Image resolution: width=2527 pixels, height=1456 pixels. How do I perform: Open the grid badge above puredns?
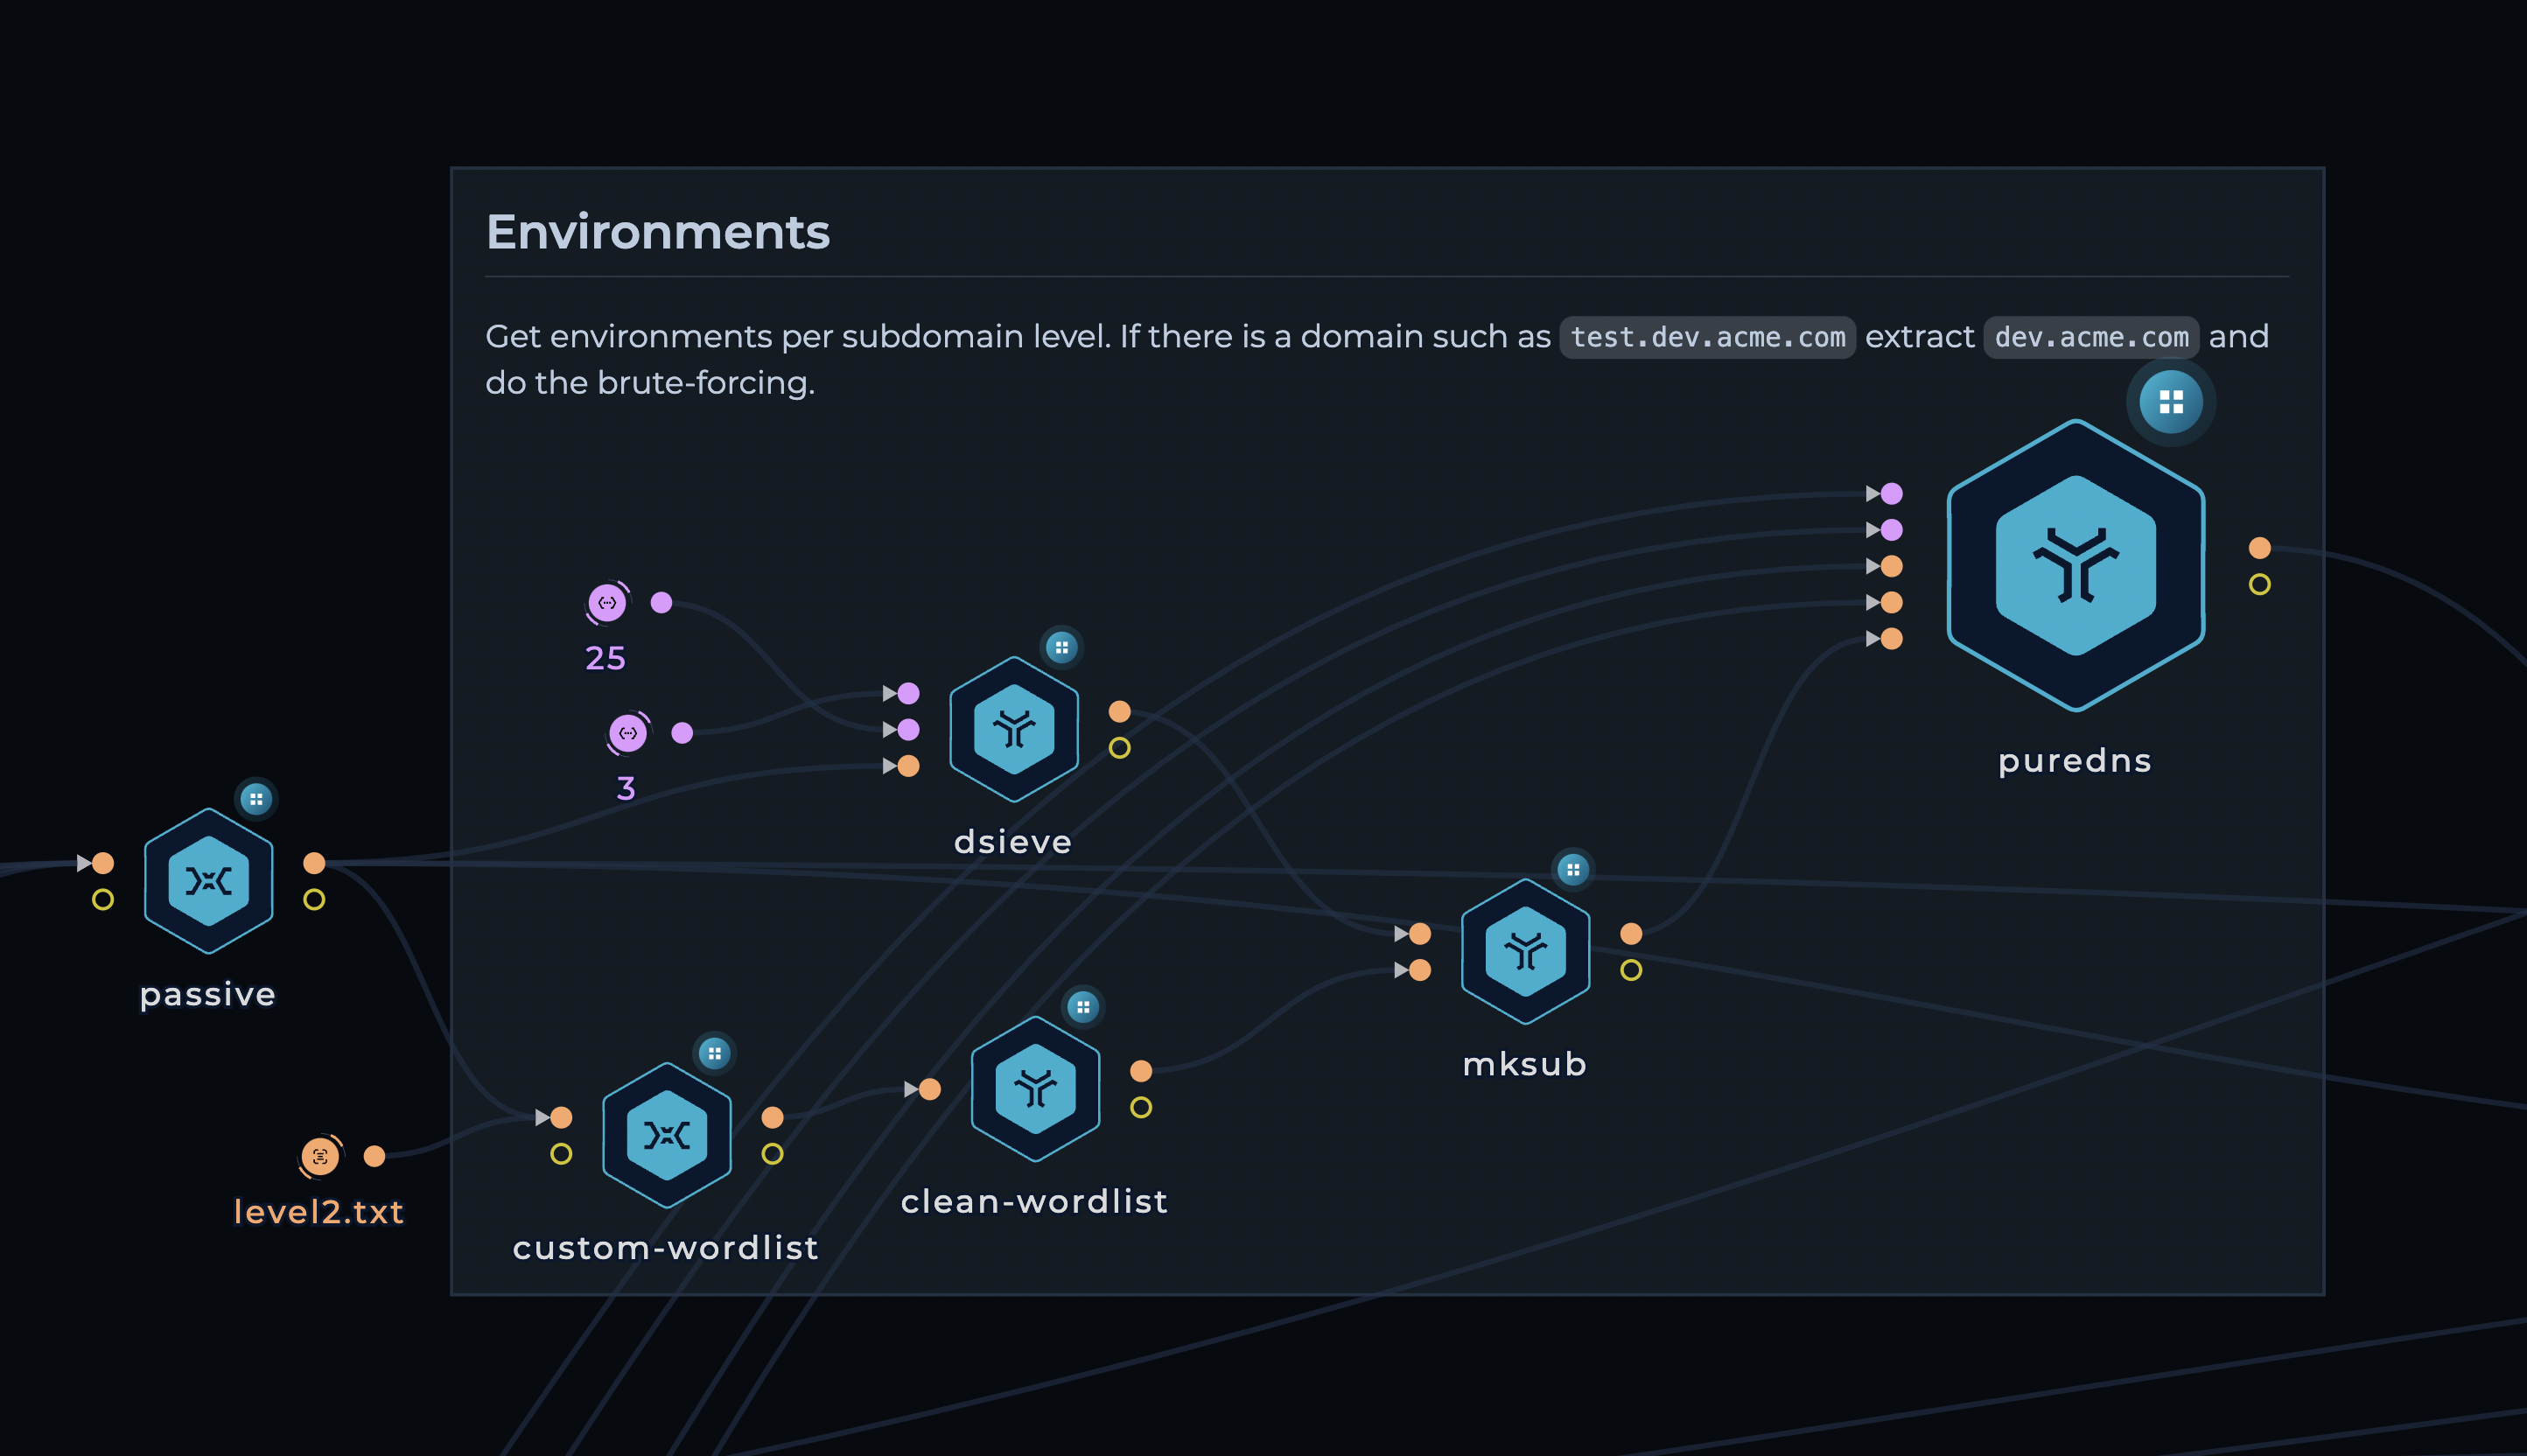coord(2170,402)
